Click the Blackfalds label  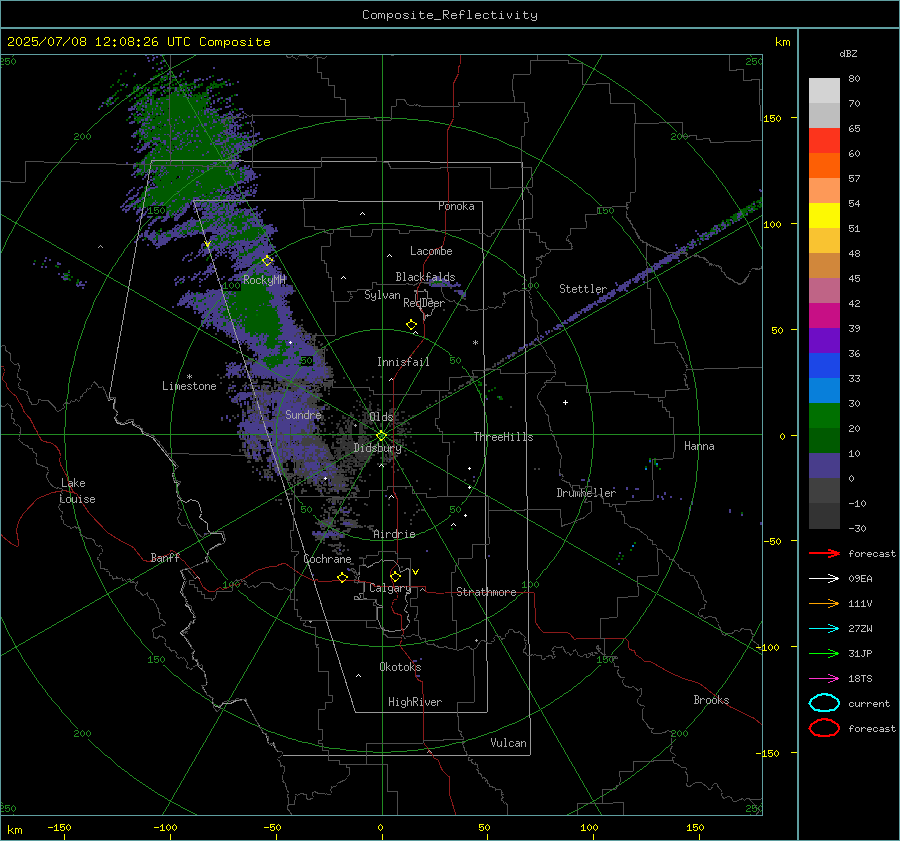[425, 277]
